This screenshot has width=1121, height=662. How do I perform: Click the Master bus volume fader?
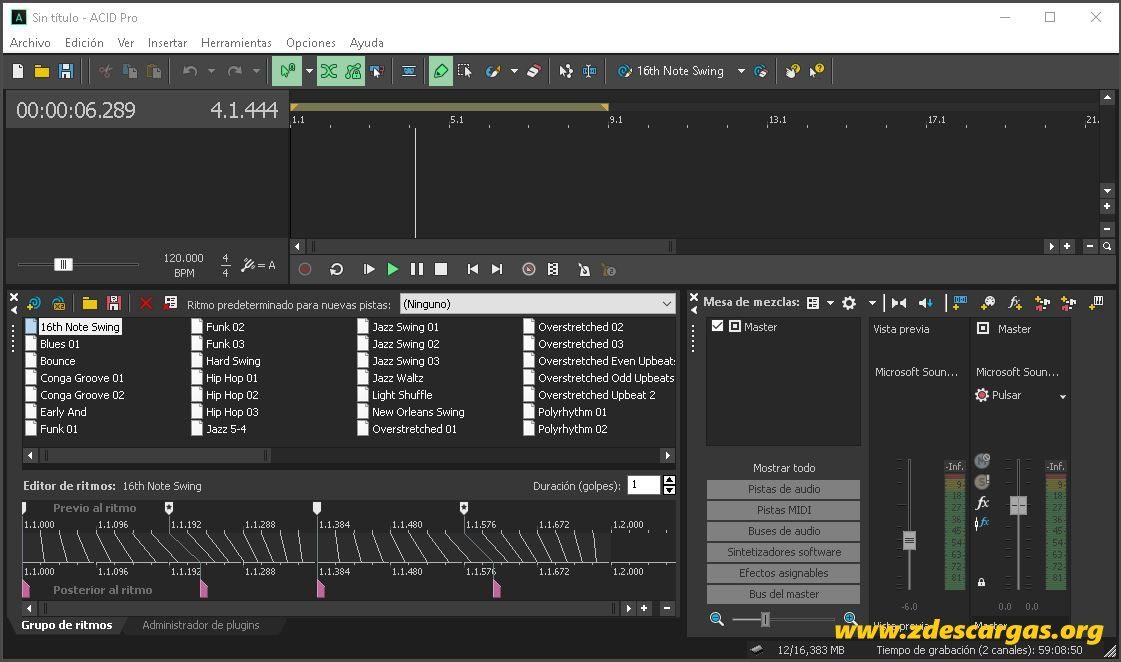click(1018, 505)
